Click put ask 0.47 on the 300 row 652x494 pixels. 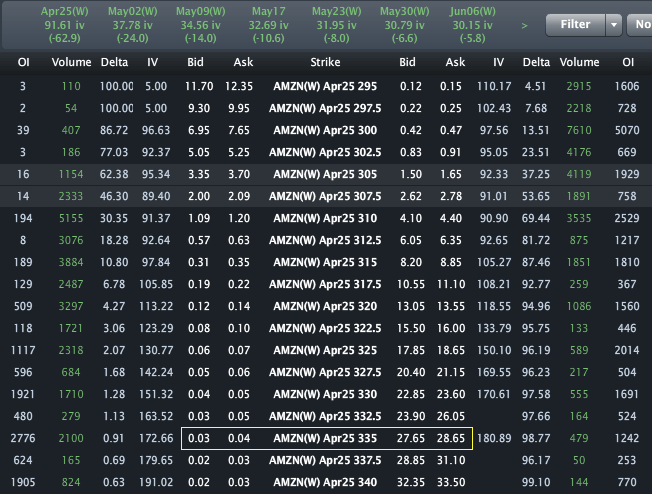click(x=451, y=131)
